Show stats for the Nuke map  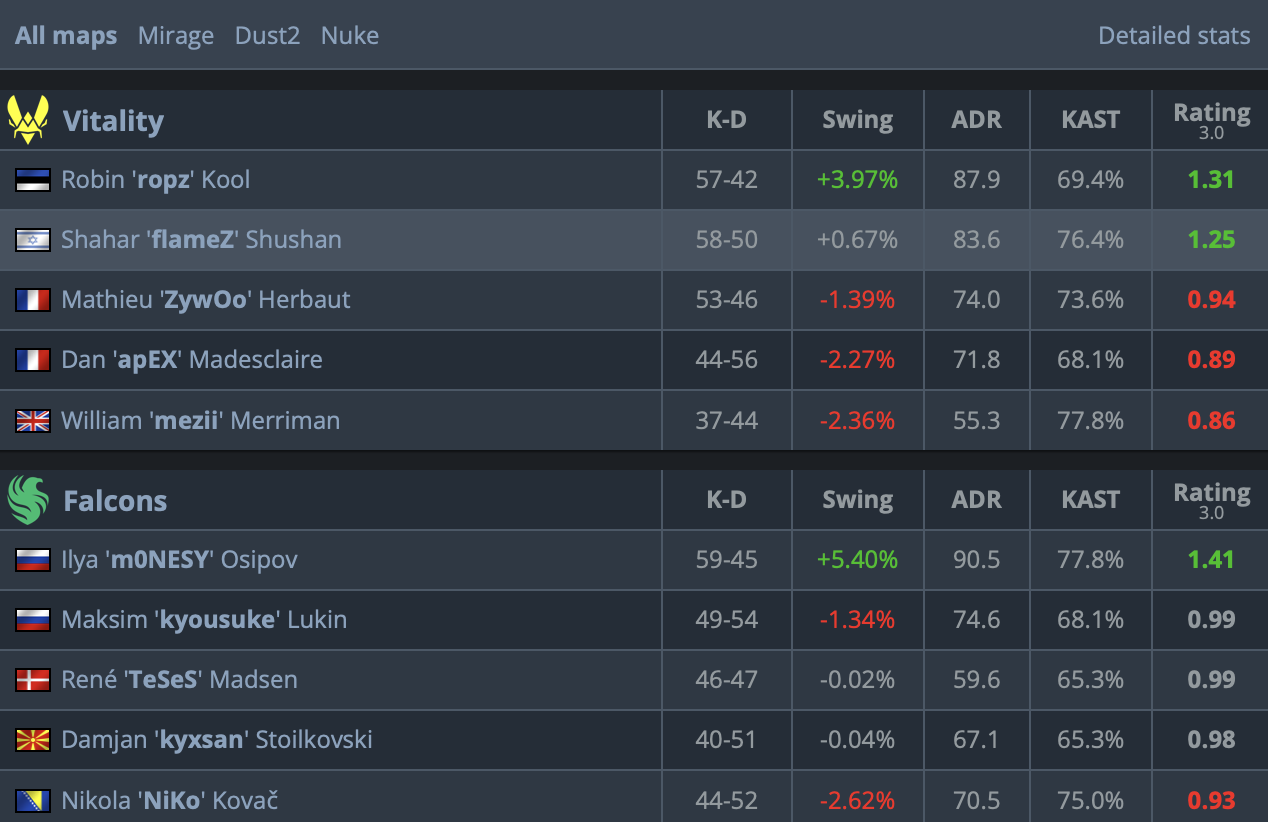click(x=350, y=36)
